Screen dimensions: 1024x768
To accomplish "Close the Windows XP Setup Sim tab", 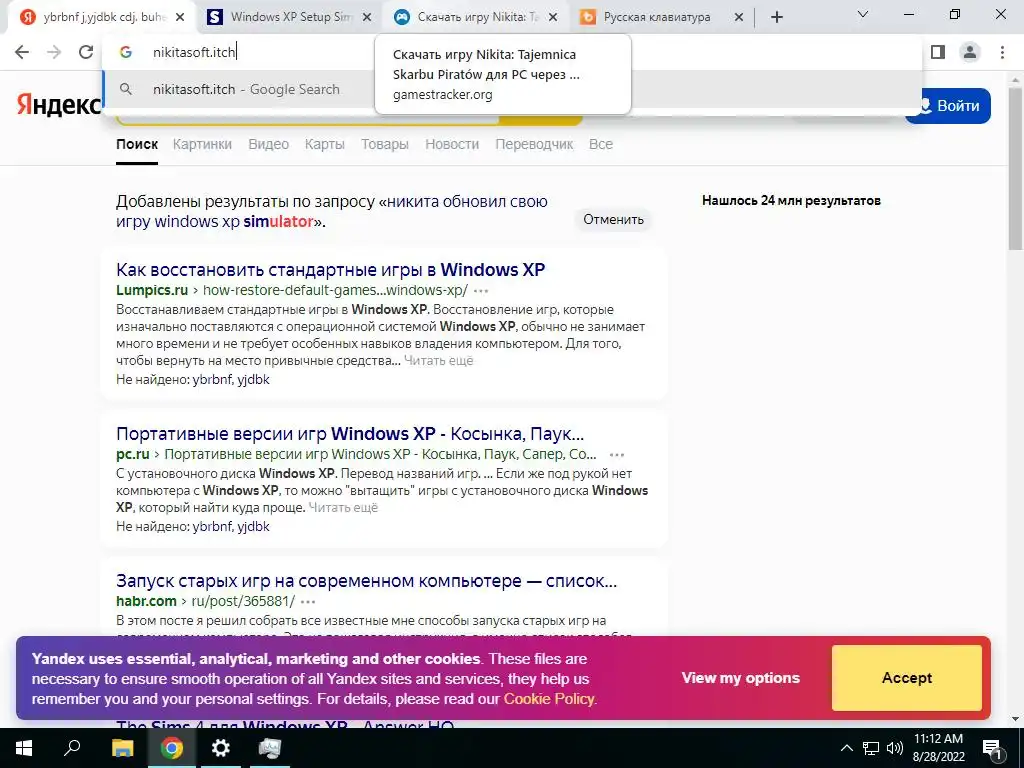I will (367, 17).
